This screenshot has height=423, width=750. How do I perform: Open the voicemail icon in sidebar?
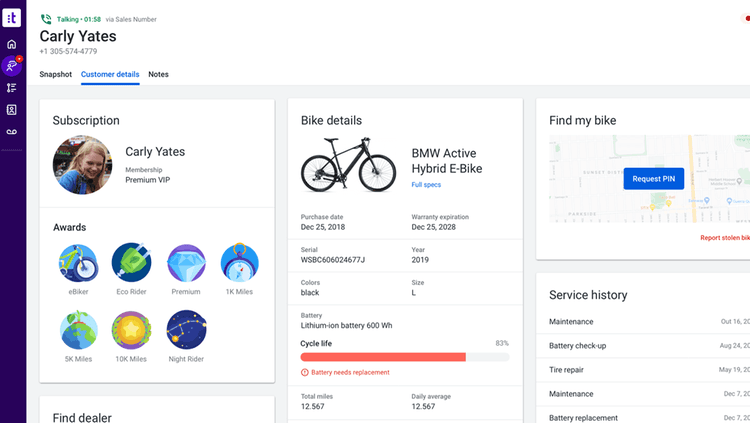(x=11, y=132)
